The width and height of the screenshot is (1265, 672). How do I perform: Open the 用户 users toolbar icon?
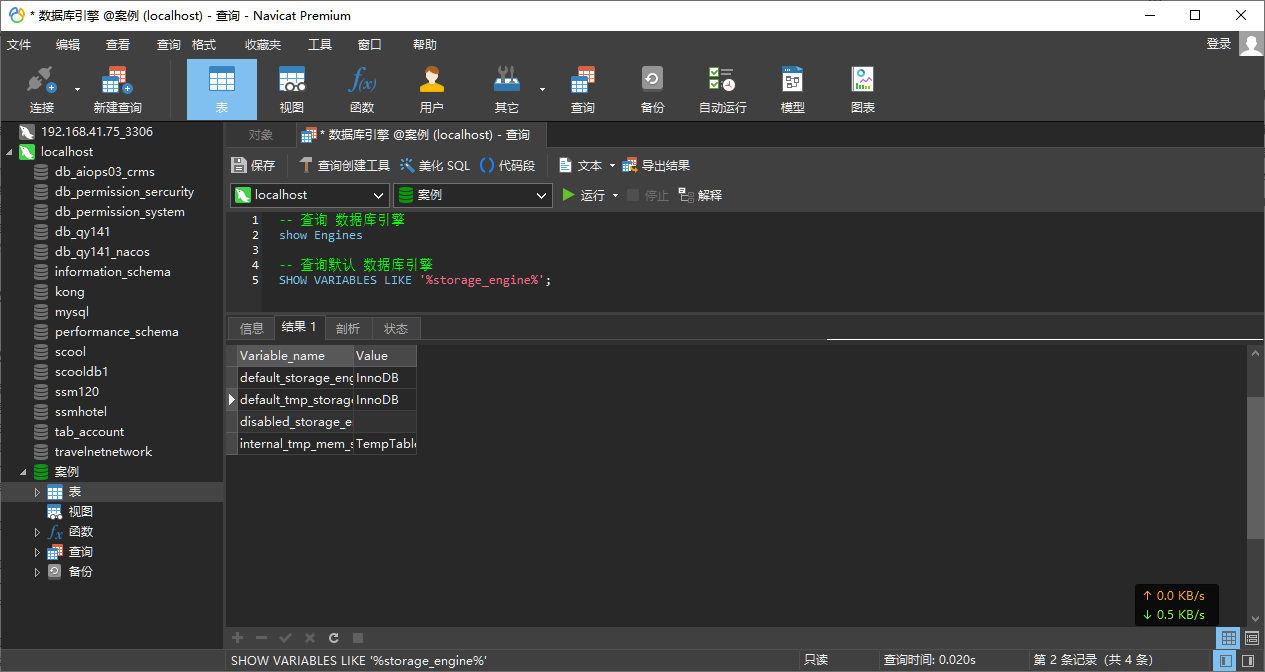click(432, 89)
